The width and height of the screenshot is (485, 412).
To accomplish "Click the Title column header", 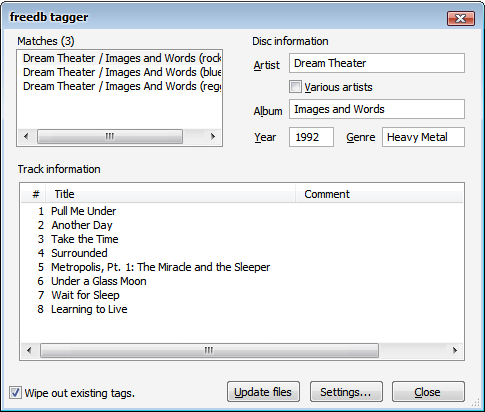I will point(171,194).
